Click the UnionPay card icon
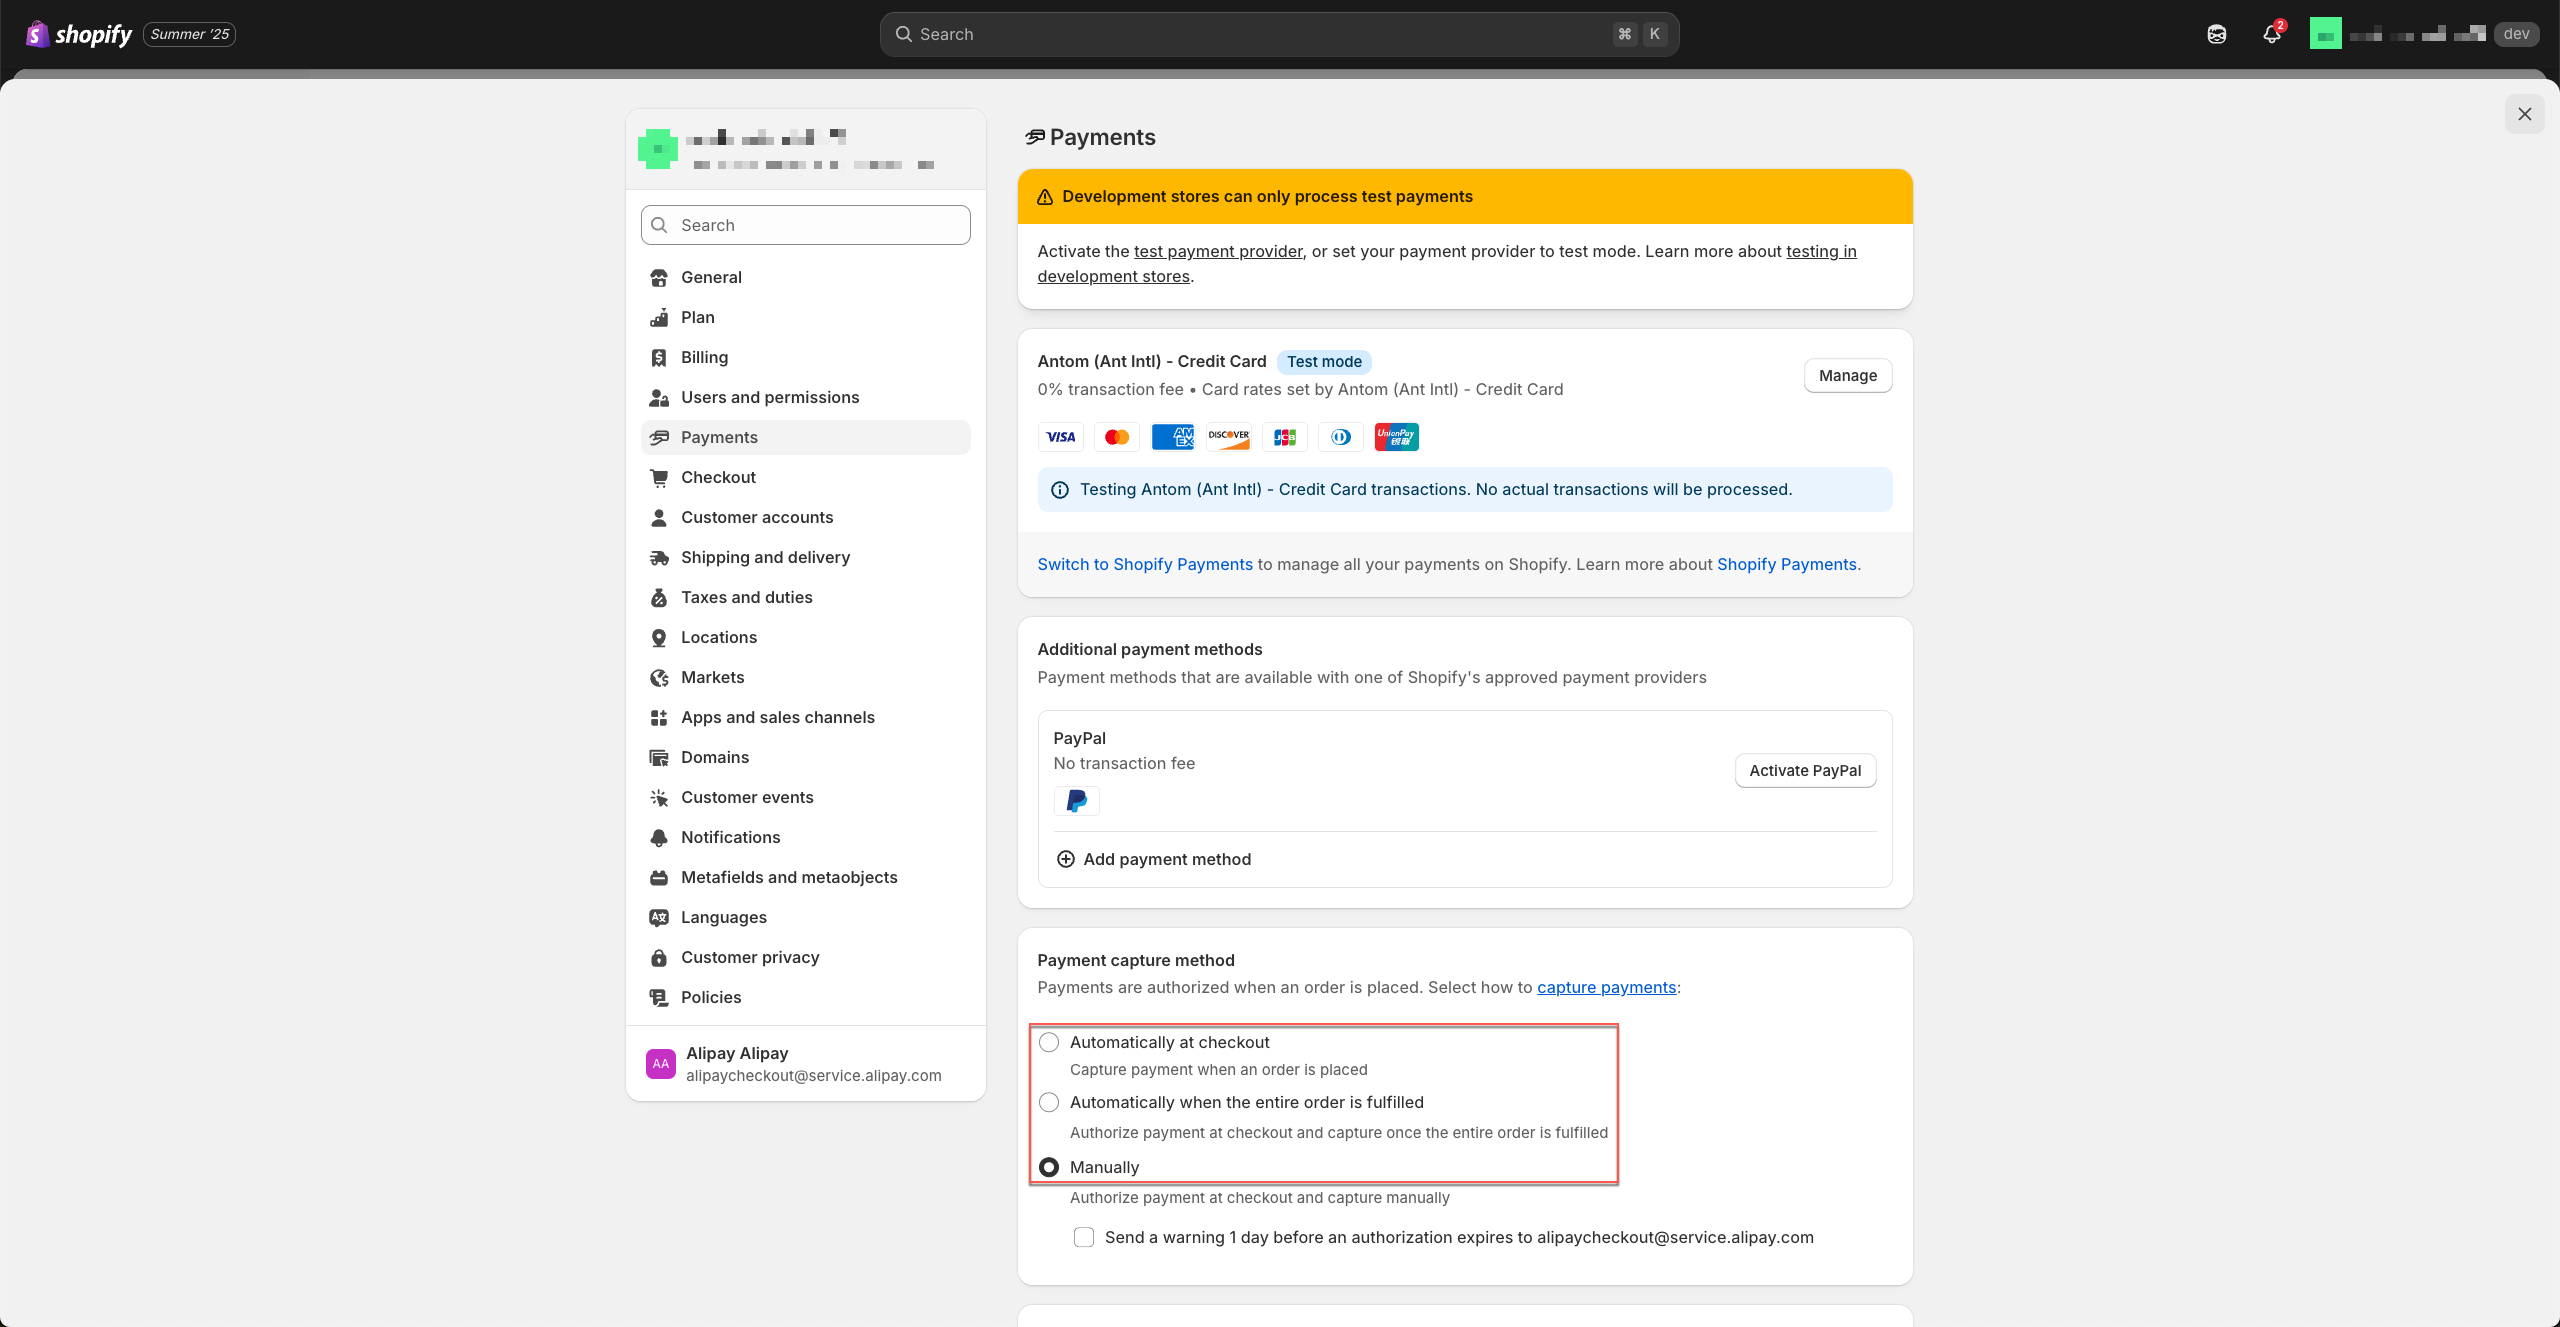Image resolution: width=2560 pixels, height=1327 pixels. pyautogui.click(x=1397, y=437)
